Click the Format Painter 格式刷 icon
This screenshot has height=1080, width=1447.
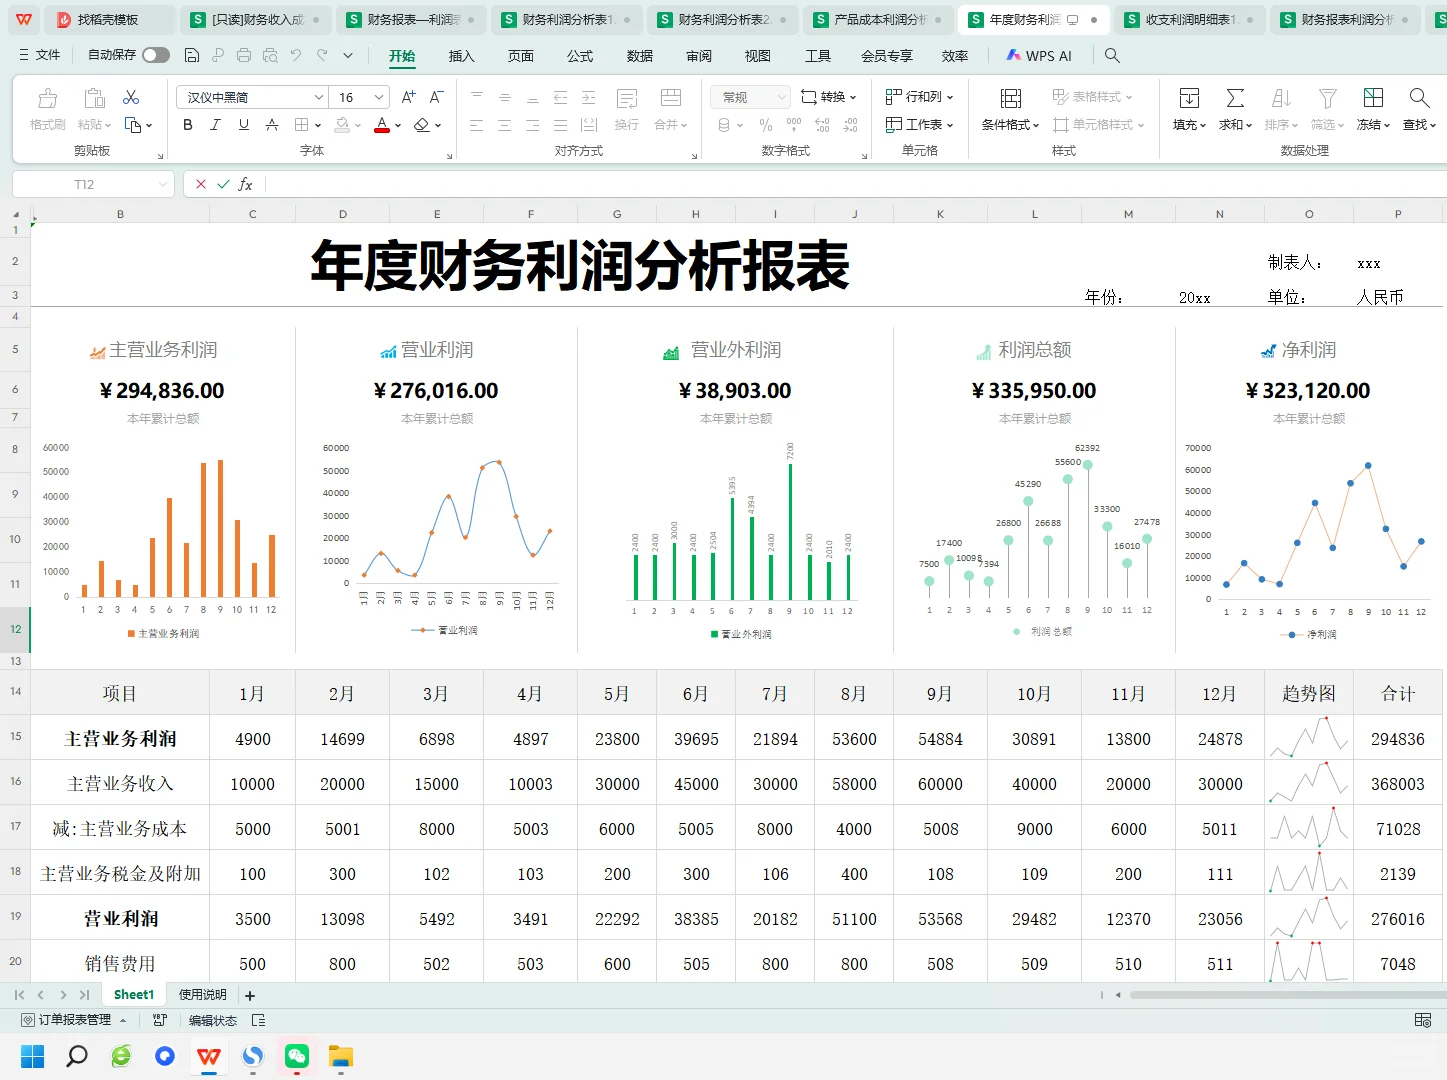click(x=47, y=98)
